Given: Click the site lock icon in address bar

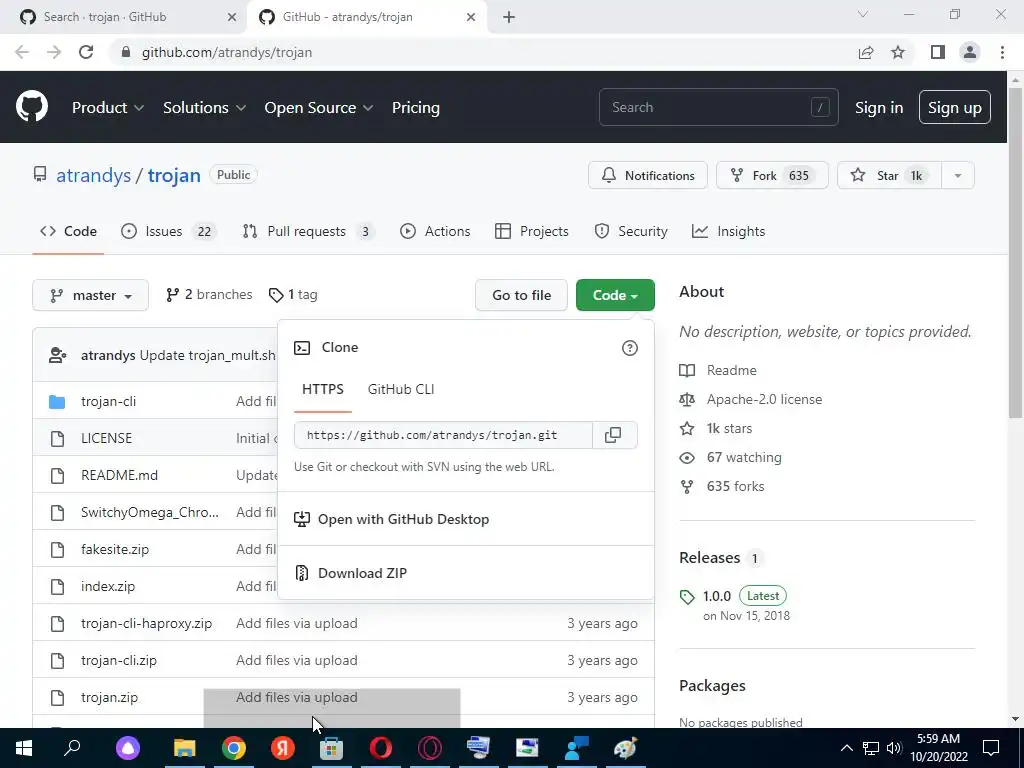Looking at the screenshot, I should click(126, 52).
